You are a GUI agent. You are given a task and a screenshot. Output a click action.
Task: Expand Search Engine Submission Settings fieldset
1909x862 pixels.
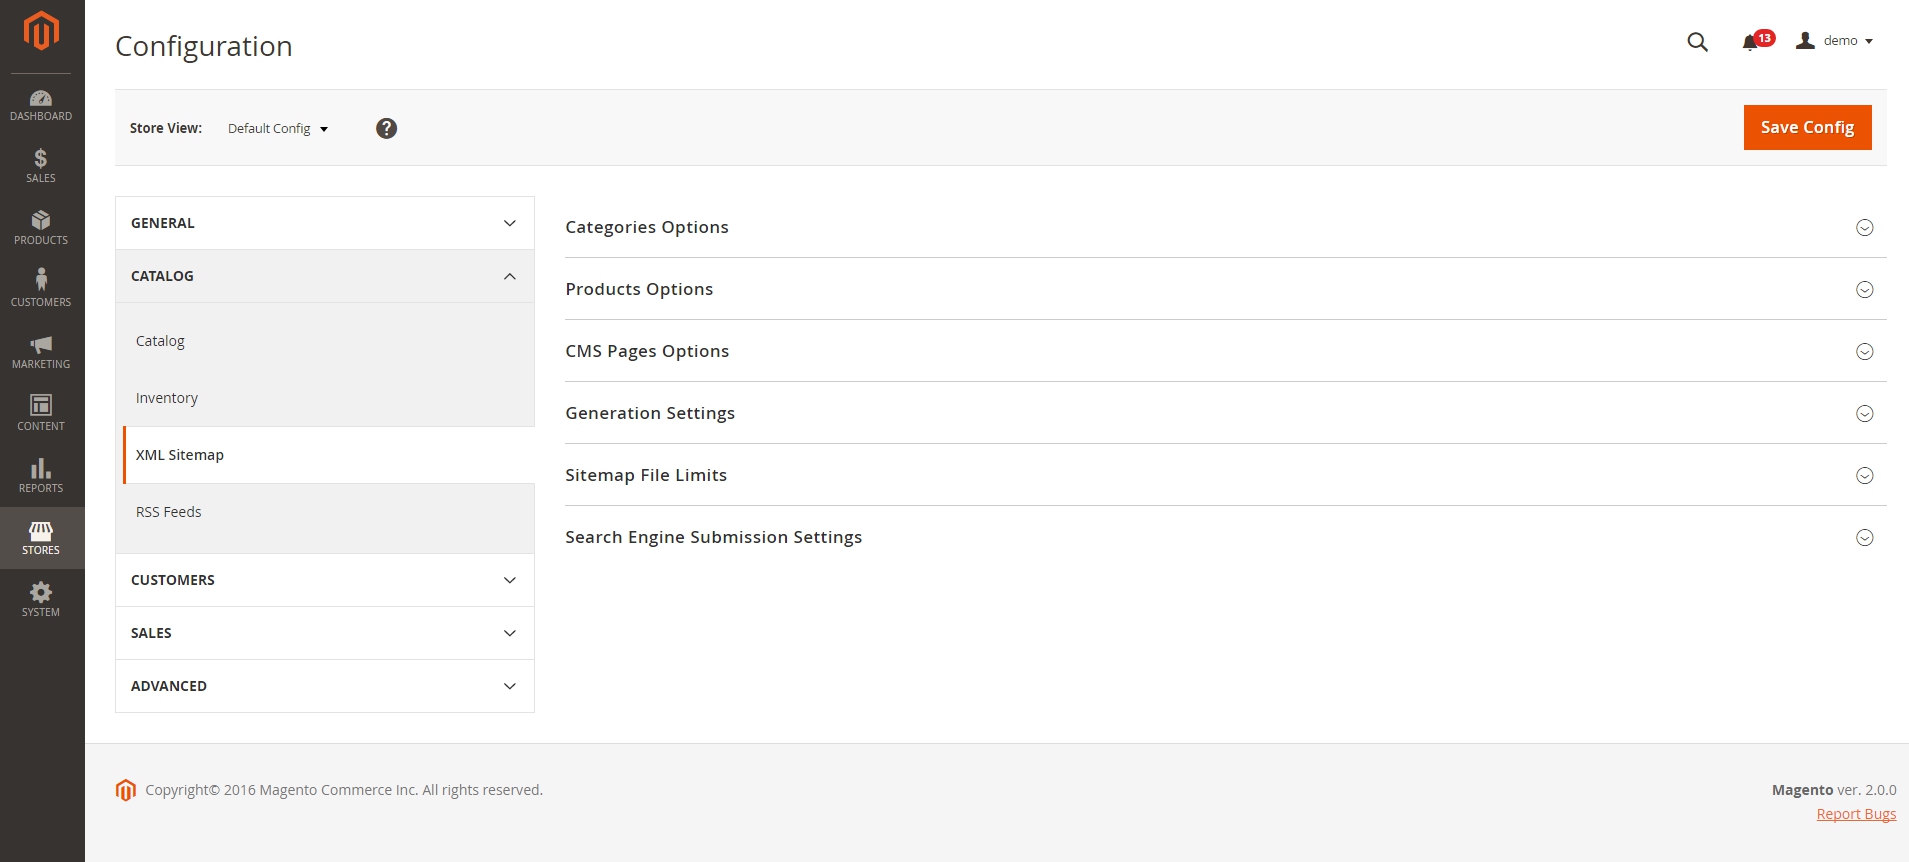click(1225, 537)
